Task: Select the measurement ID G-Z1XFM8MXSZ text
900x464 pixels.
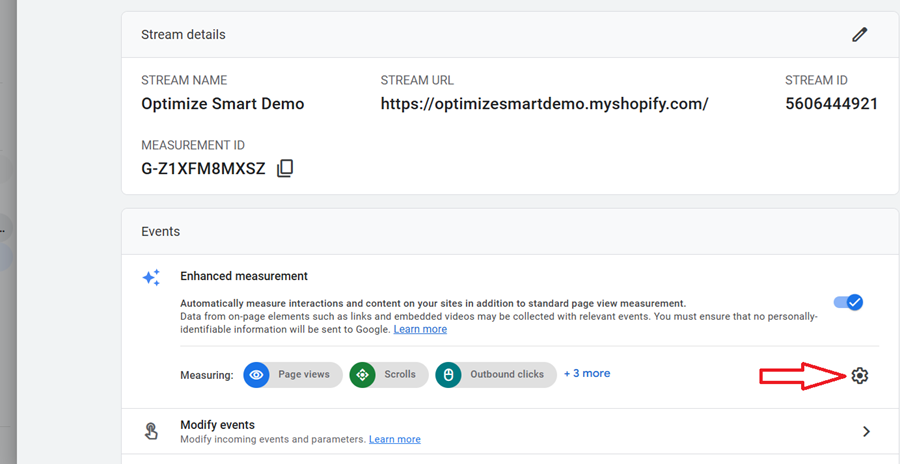Action: (203, 168)
